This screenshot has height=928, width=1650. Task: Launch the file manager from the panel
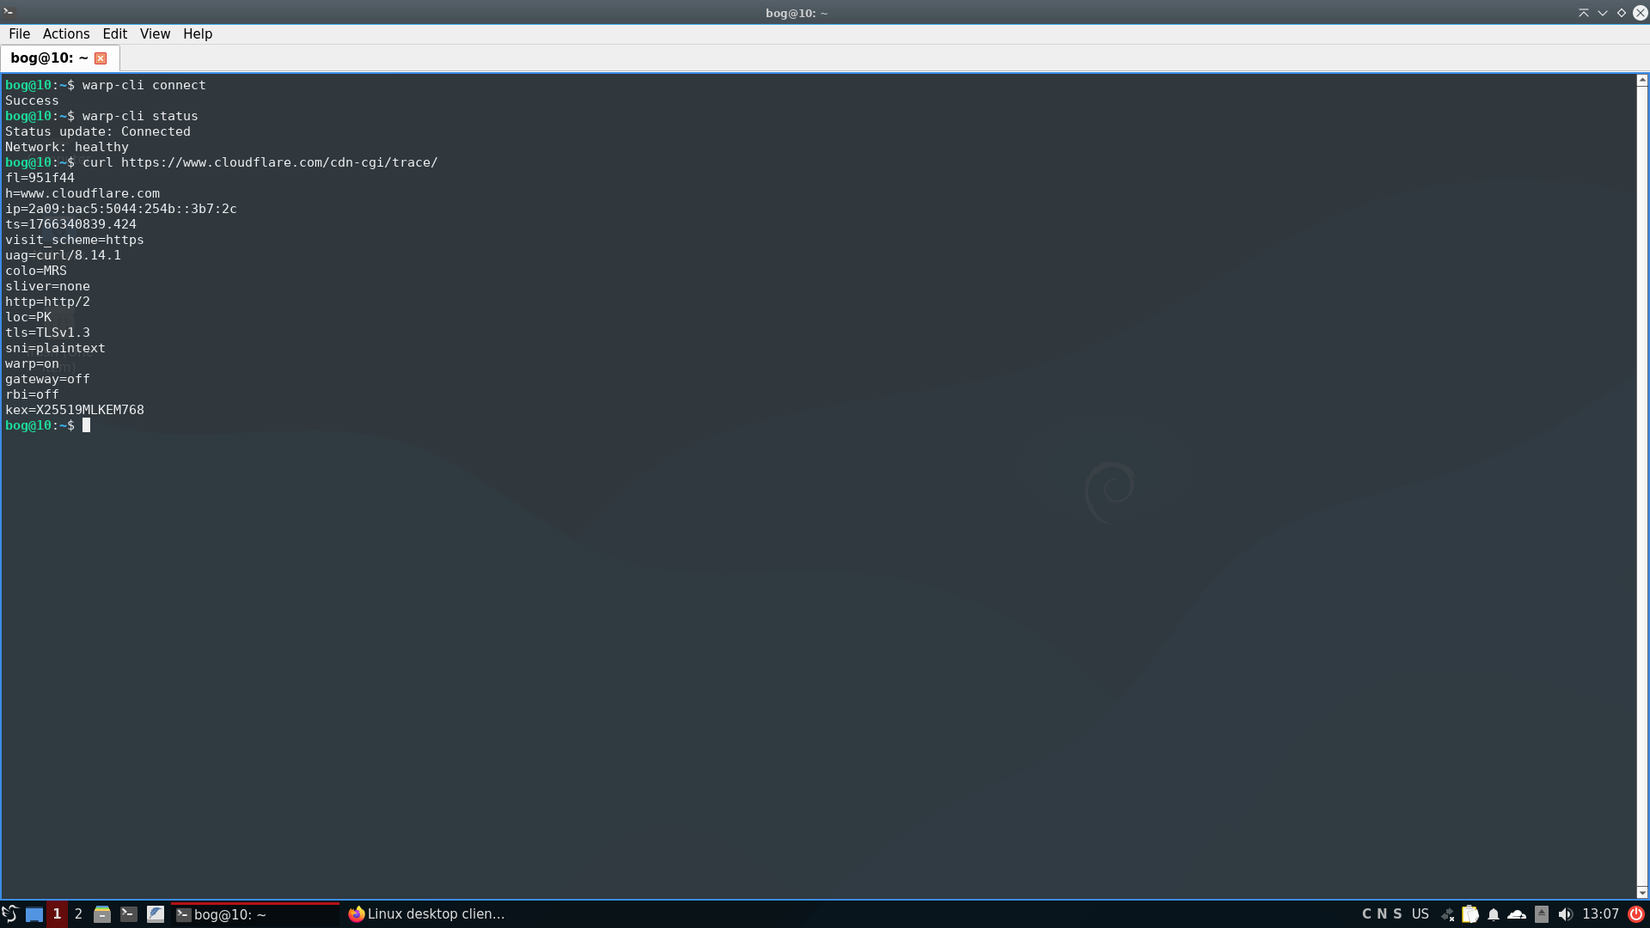(x=102, y=914)
